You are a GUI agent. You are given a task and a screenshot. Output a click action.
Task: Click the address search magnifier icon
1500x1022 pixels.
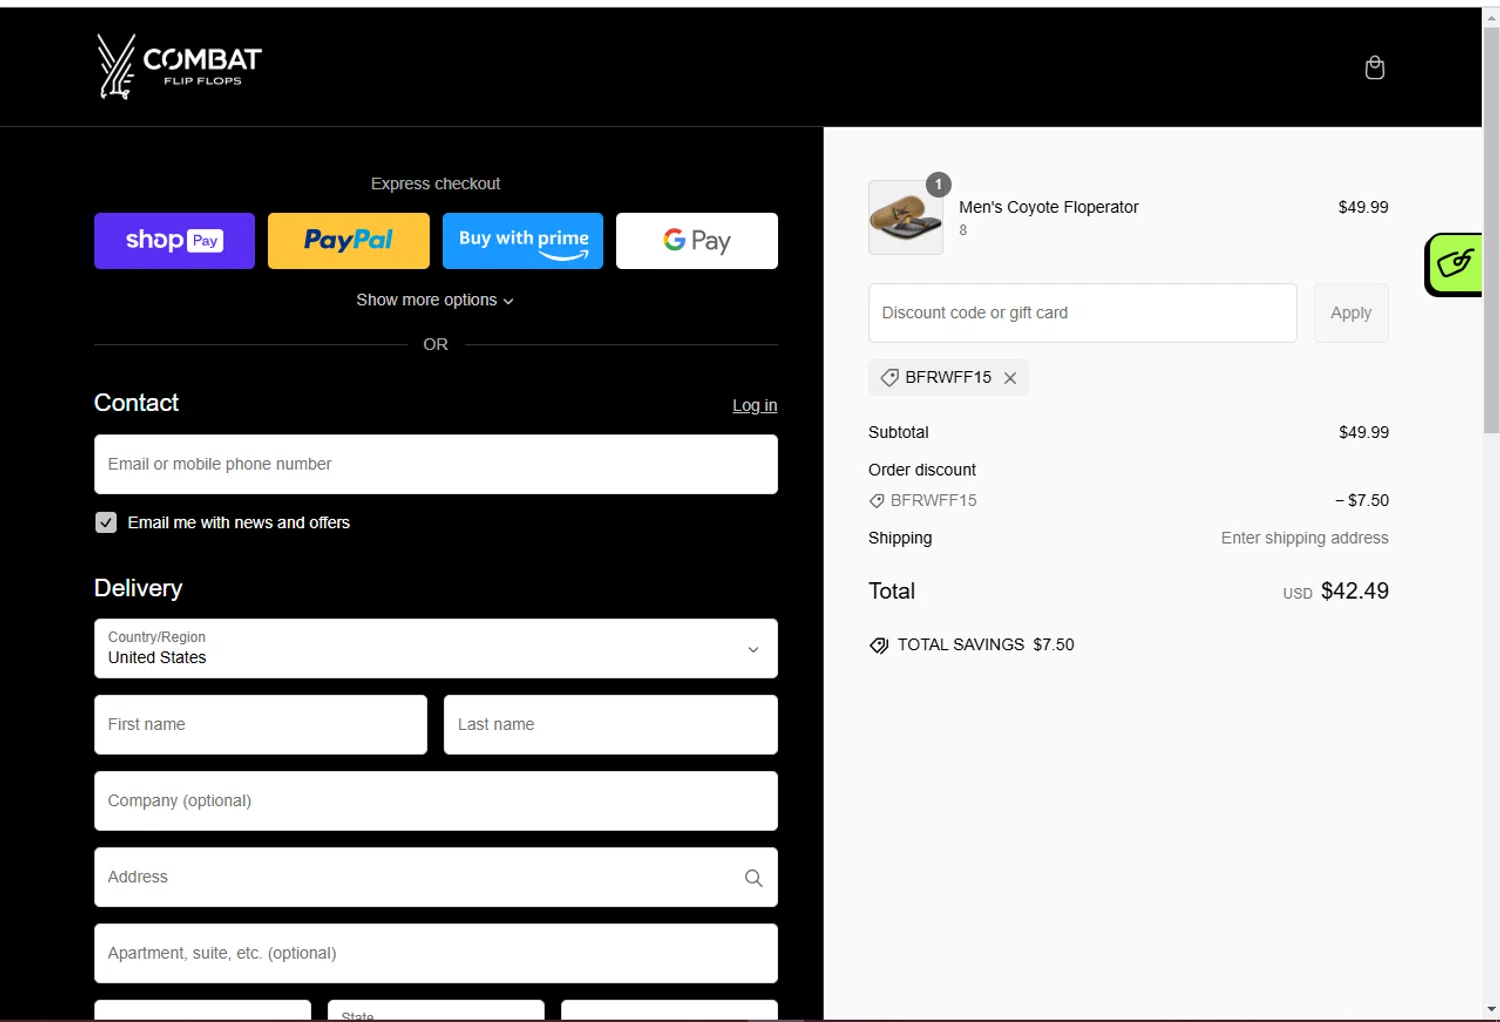(x=753, y=878)
